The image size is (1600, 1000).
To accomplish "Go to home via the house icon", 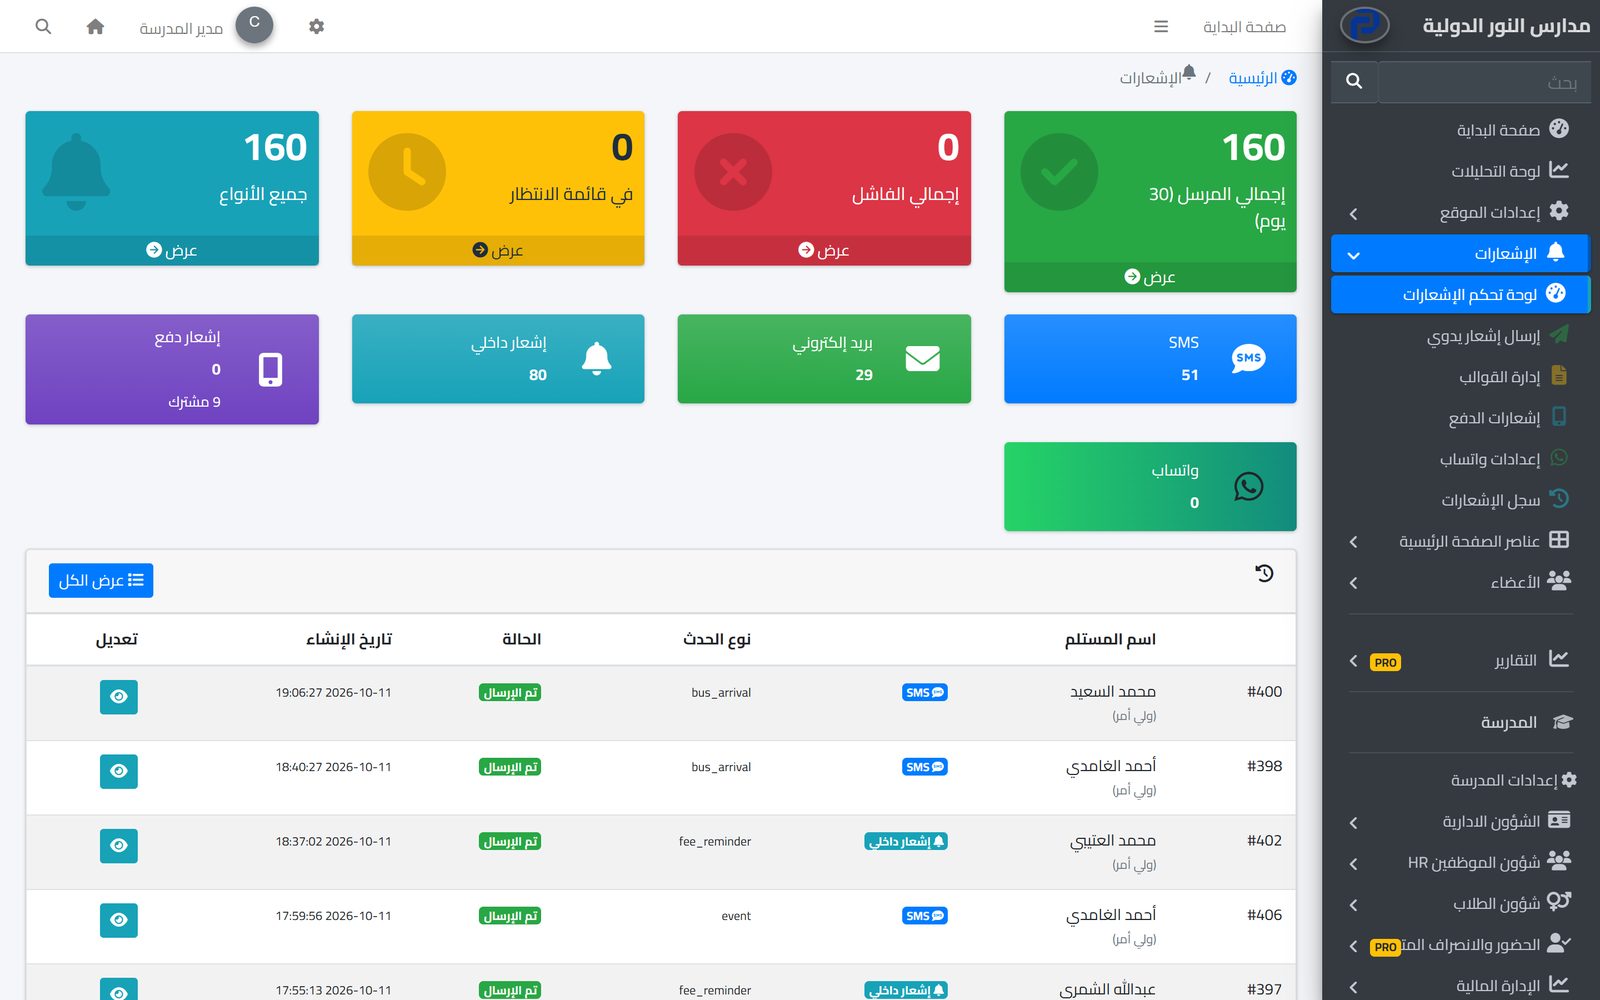I will tap(95, 27).
